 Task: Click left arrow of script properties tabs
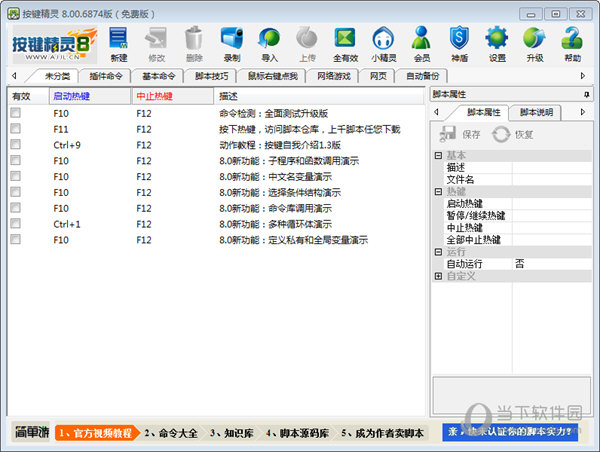coord(436,112)
